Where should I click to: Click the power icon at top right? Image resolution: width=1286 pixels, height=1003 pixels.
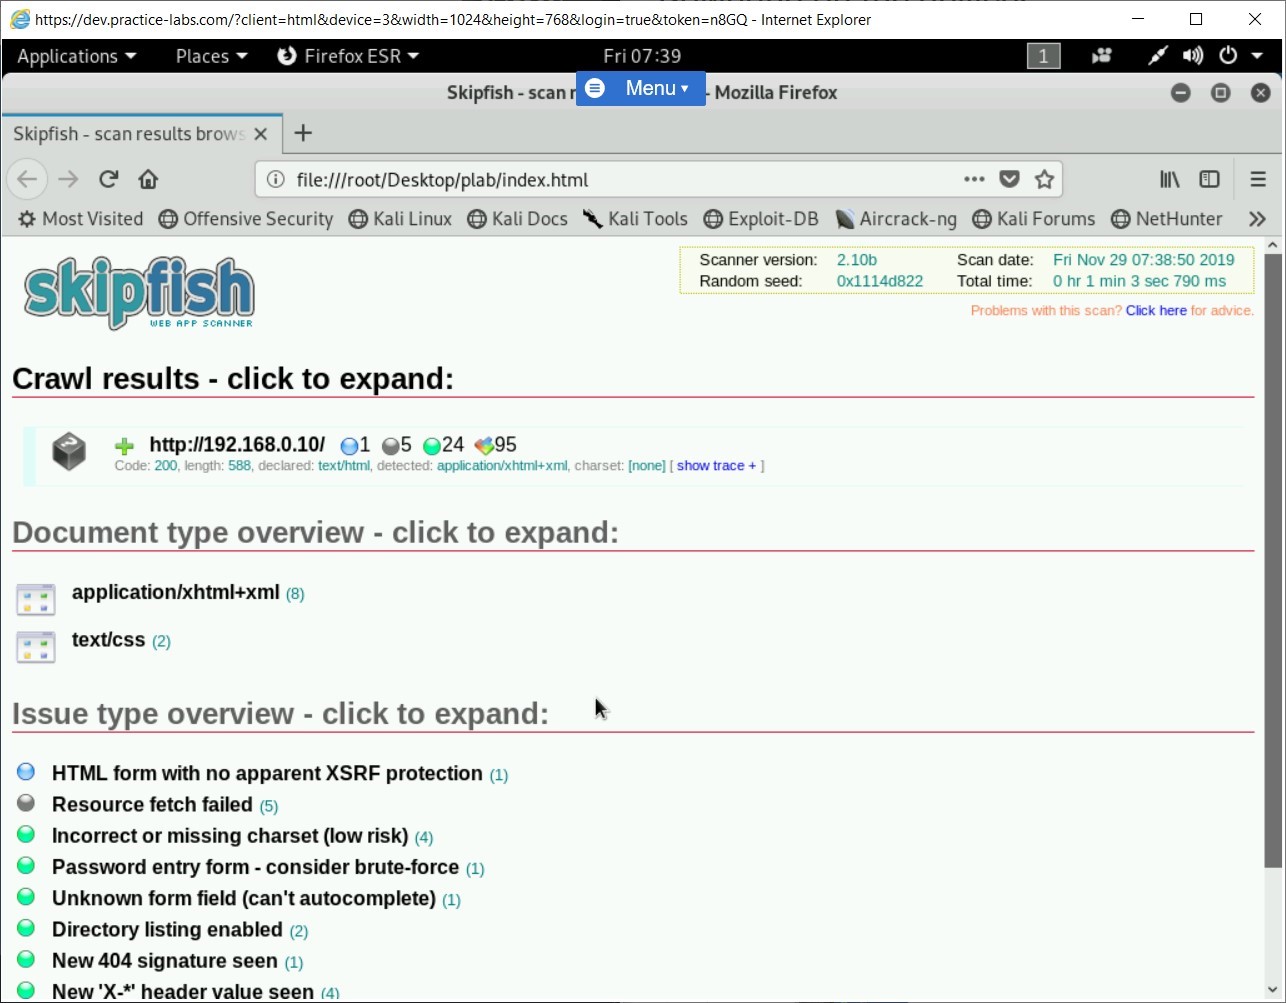tap(1228, 56)
